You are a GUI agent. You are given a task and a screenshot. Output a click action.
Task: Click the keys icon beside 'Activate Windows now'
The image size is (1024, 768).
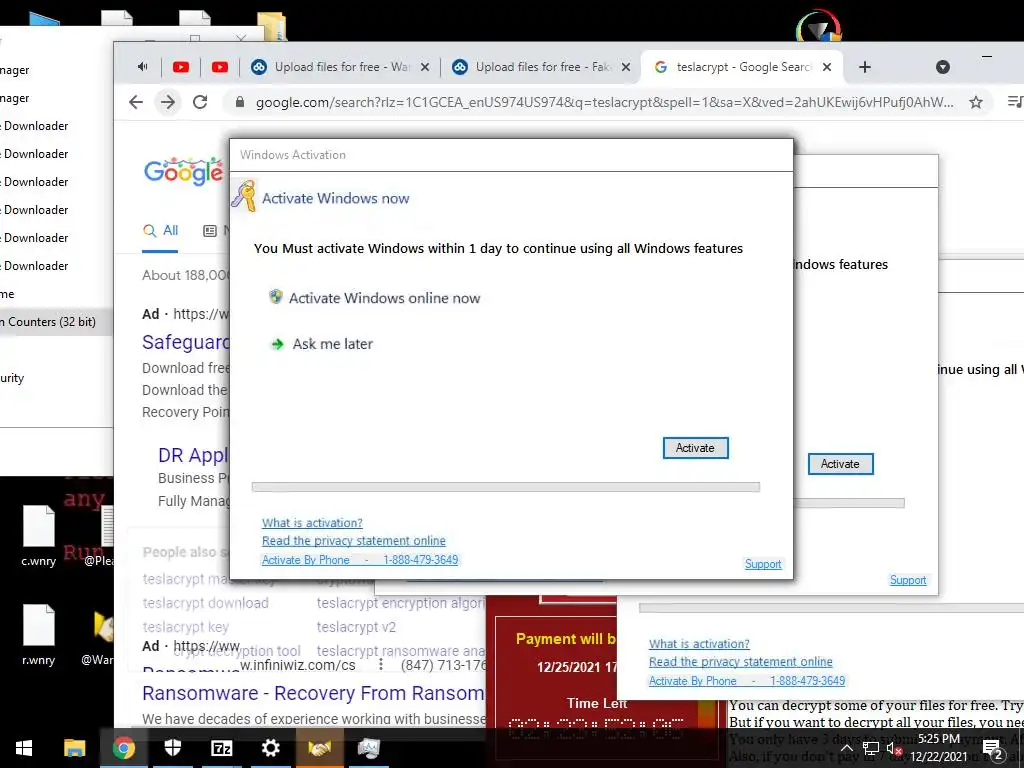(244, 195)
